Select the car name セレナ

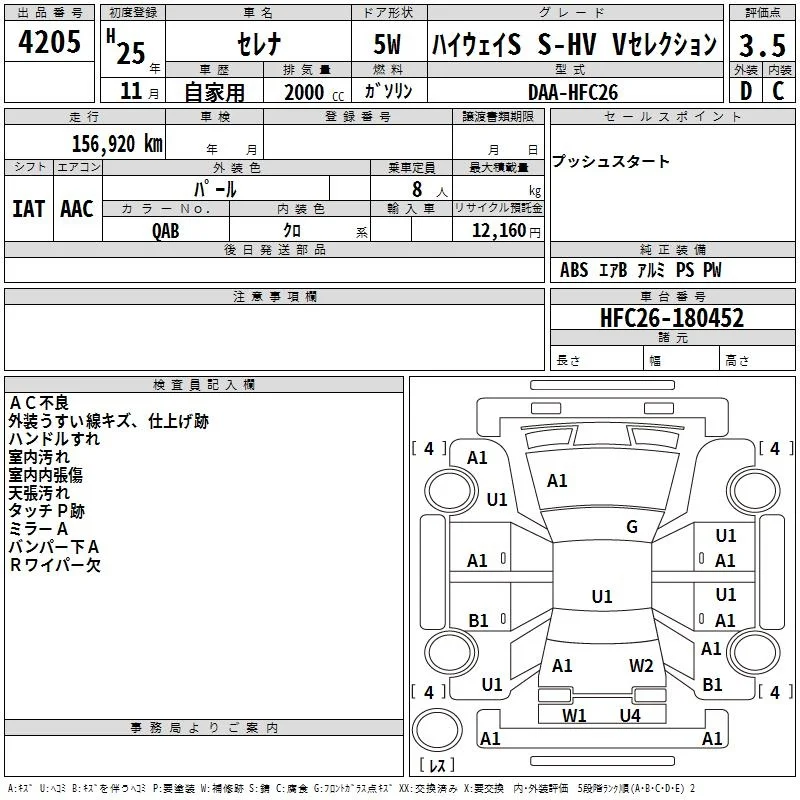[x=259, y=43]
